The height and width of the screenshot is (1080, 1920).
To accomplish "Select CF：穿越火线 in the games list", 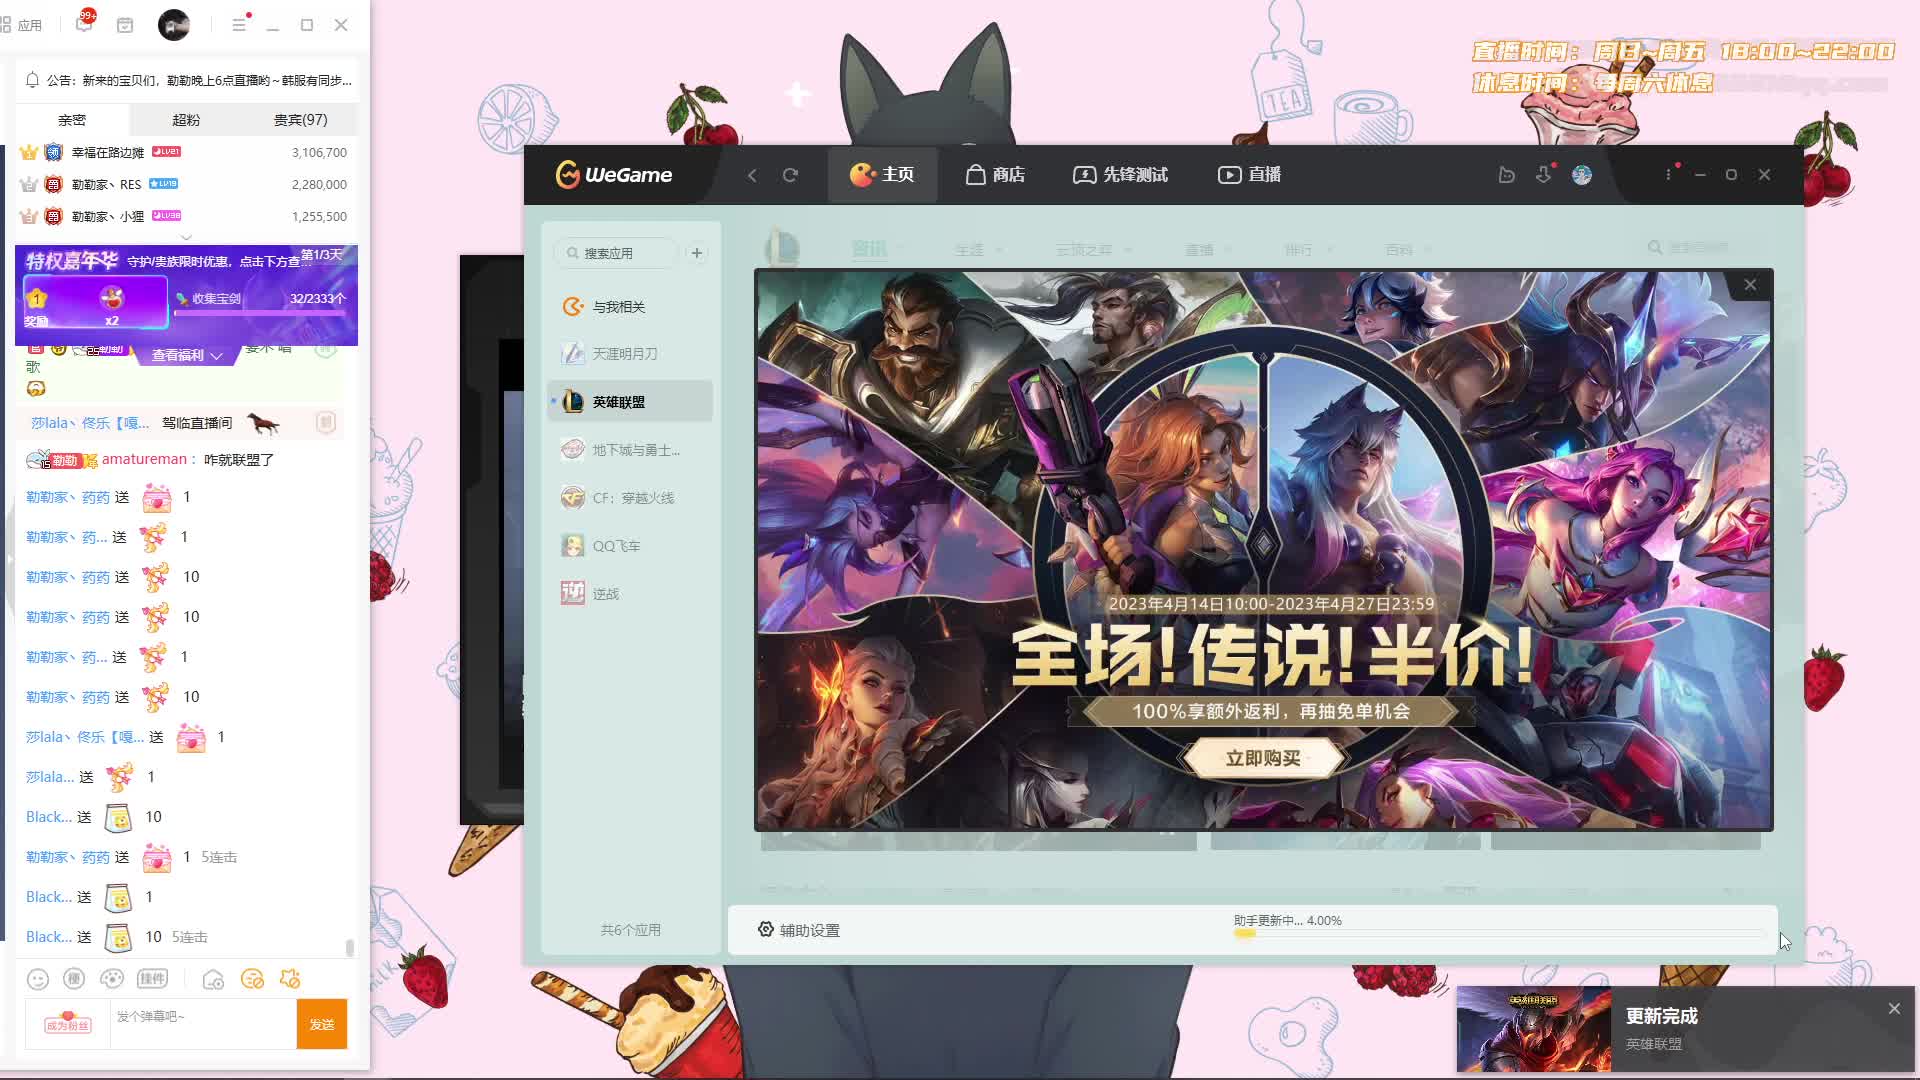I will [629, 498].
